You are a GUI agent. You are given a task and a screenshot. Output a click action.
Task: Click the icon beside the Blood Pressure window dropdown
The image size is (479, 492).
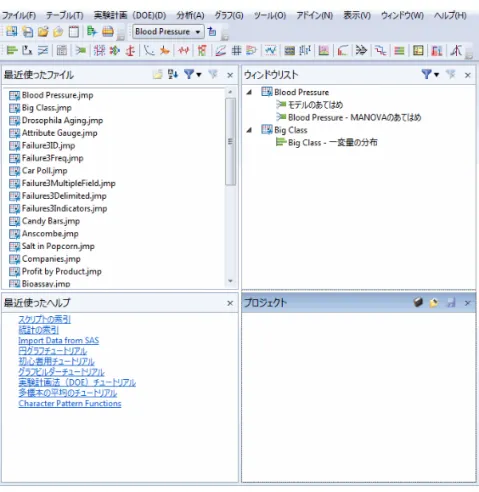click(x=212, y=32)
